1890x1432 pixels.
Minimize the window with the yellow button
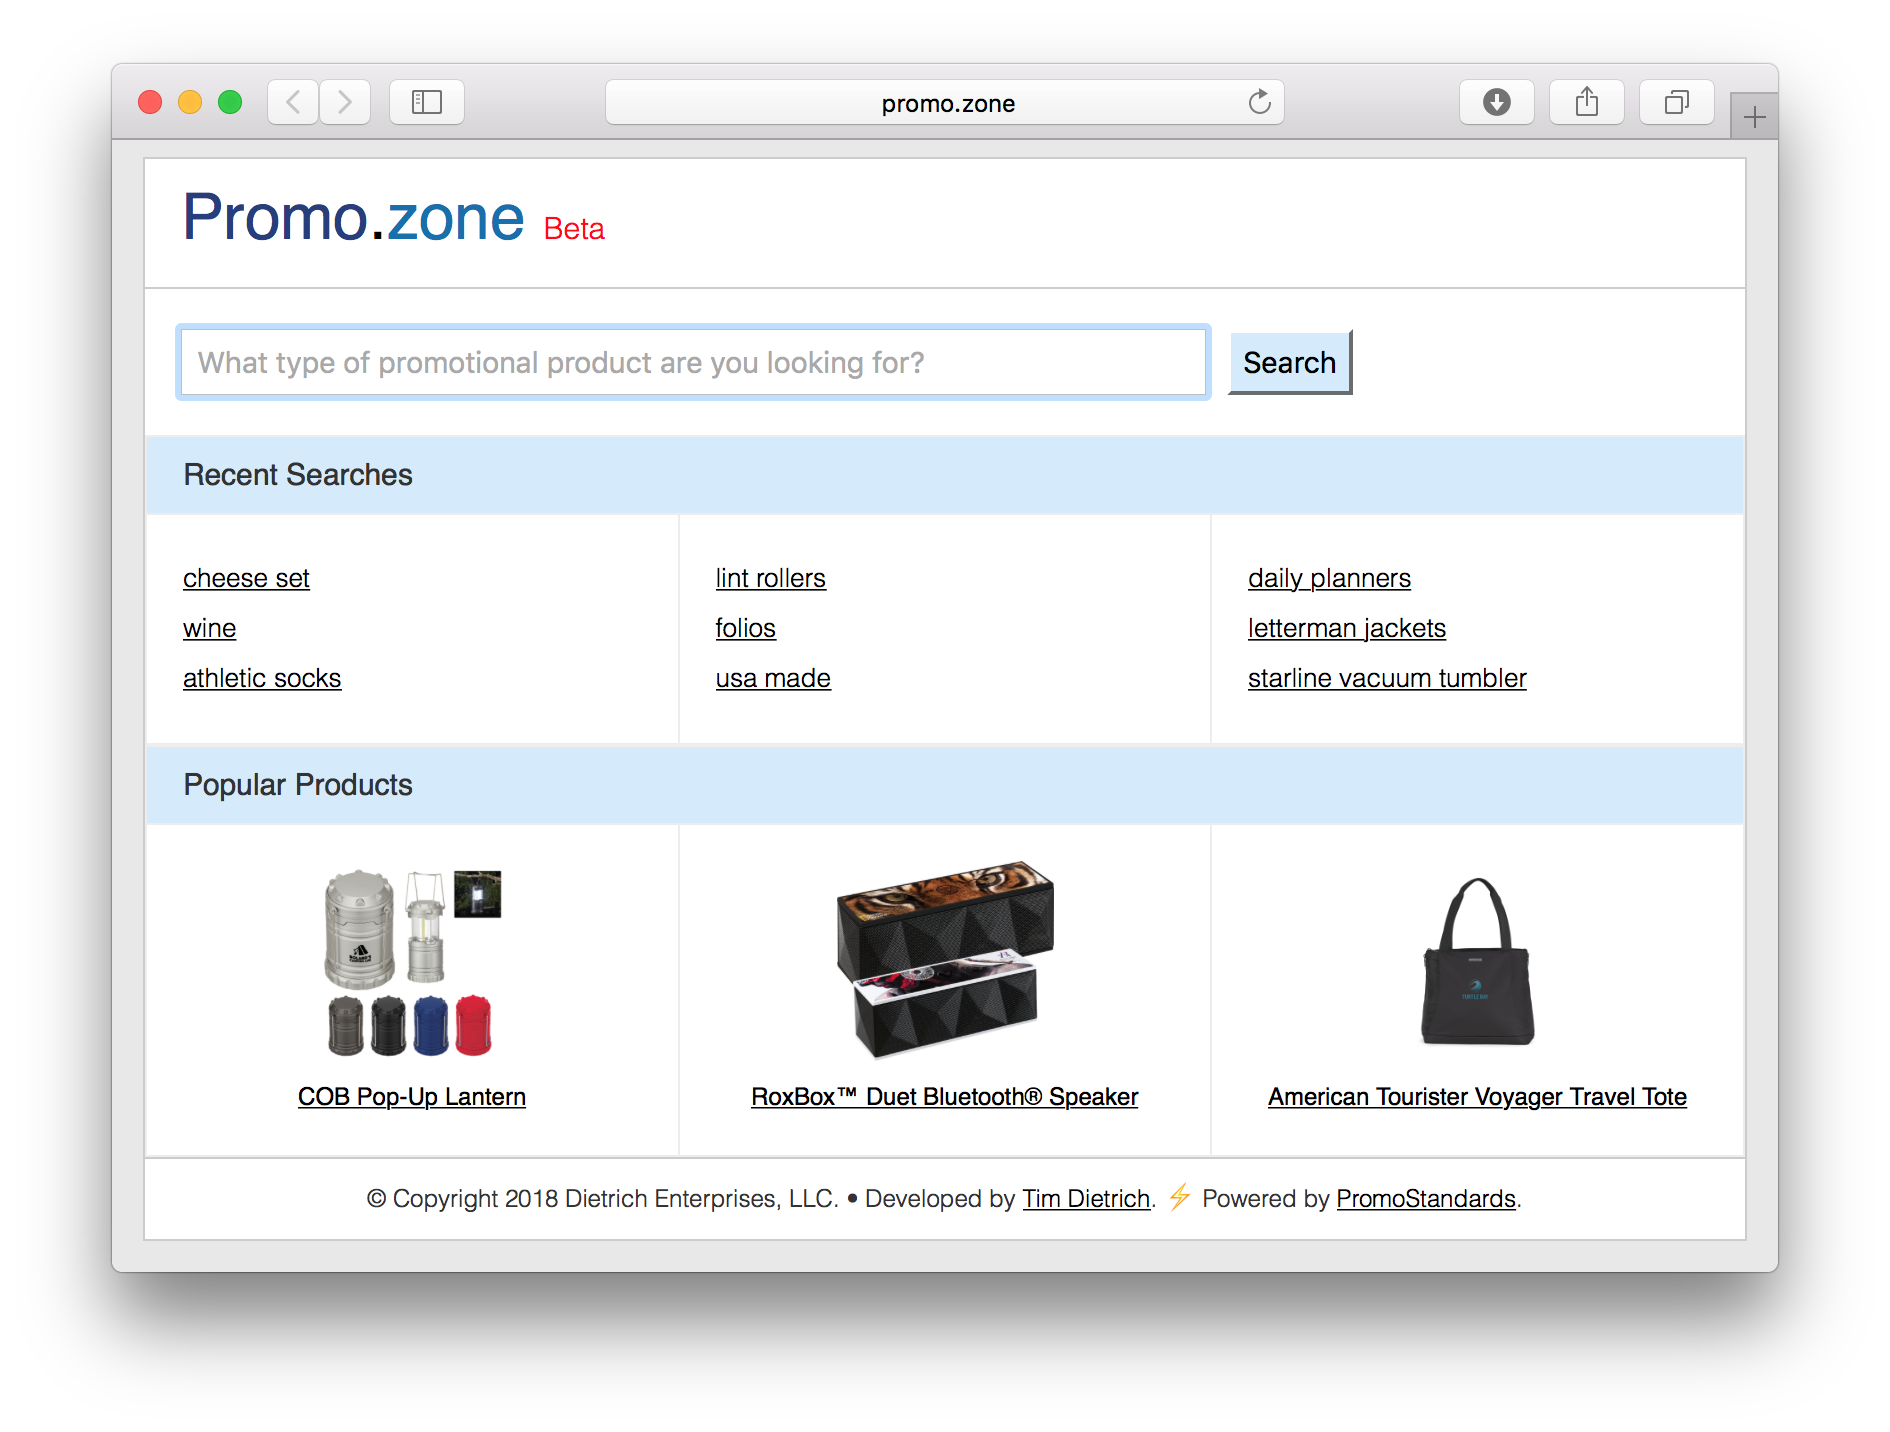[x=190, y=102]
